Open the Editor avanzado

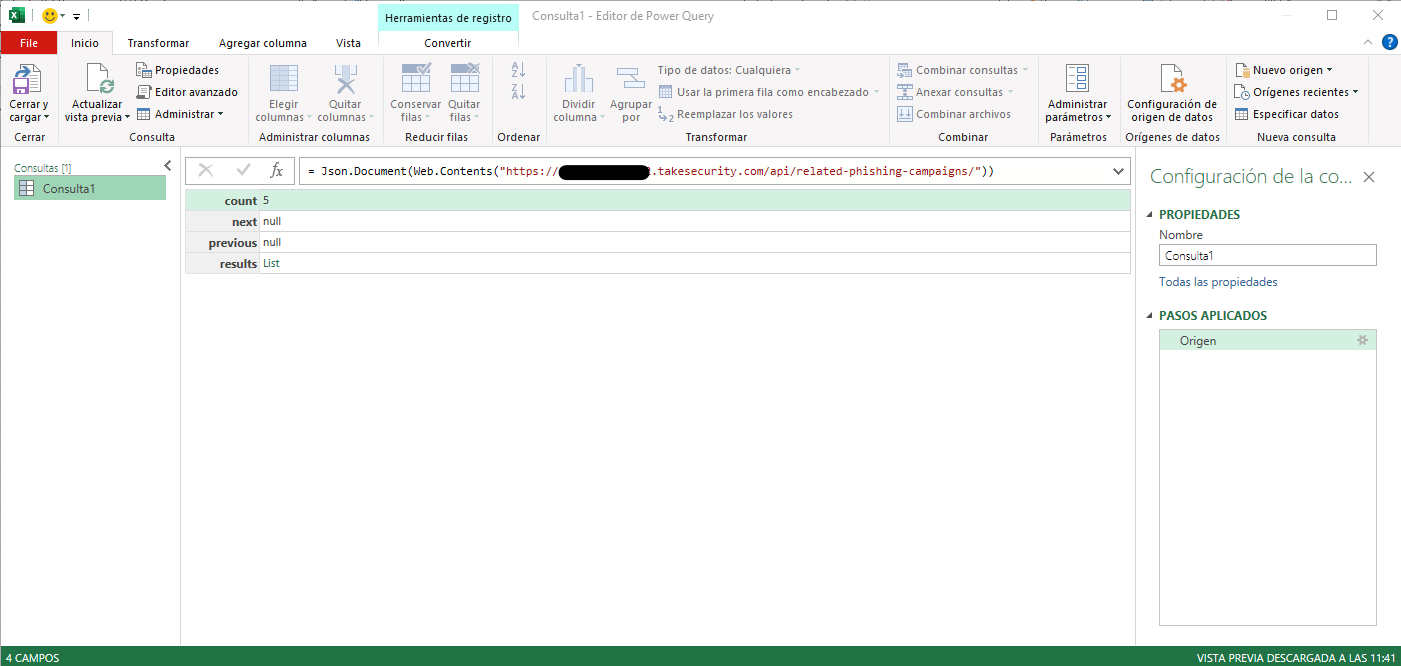pyautogui.click(x=187, y=92)
